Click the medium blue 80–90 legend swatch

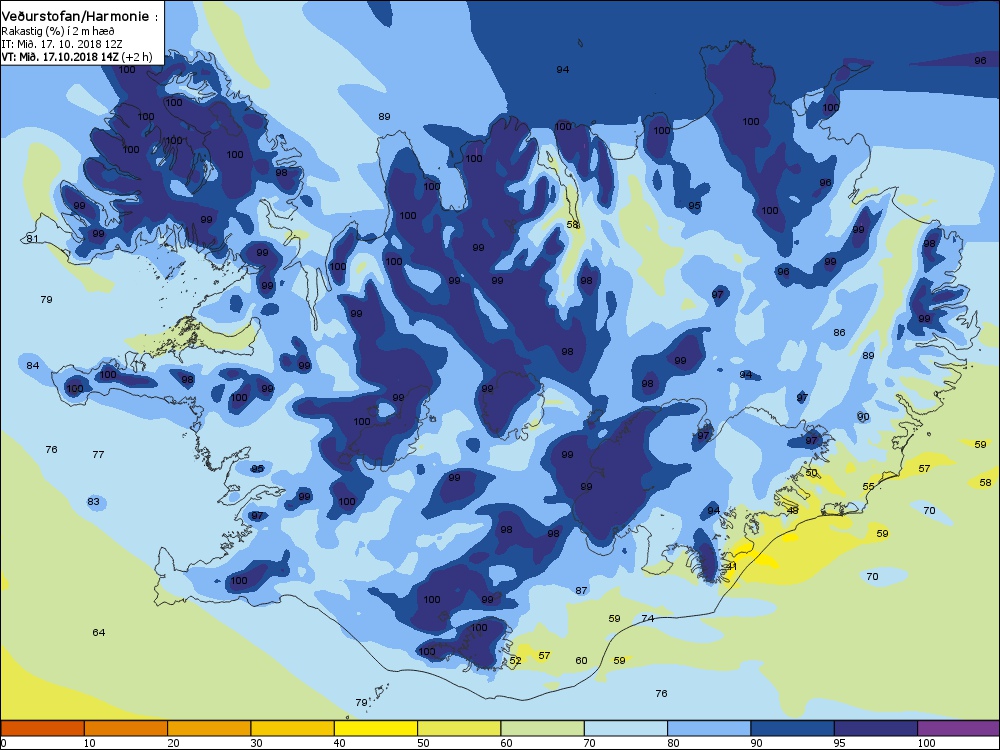[x=709, y=728]
